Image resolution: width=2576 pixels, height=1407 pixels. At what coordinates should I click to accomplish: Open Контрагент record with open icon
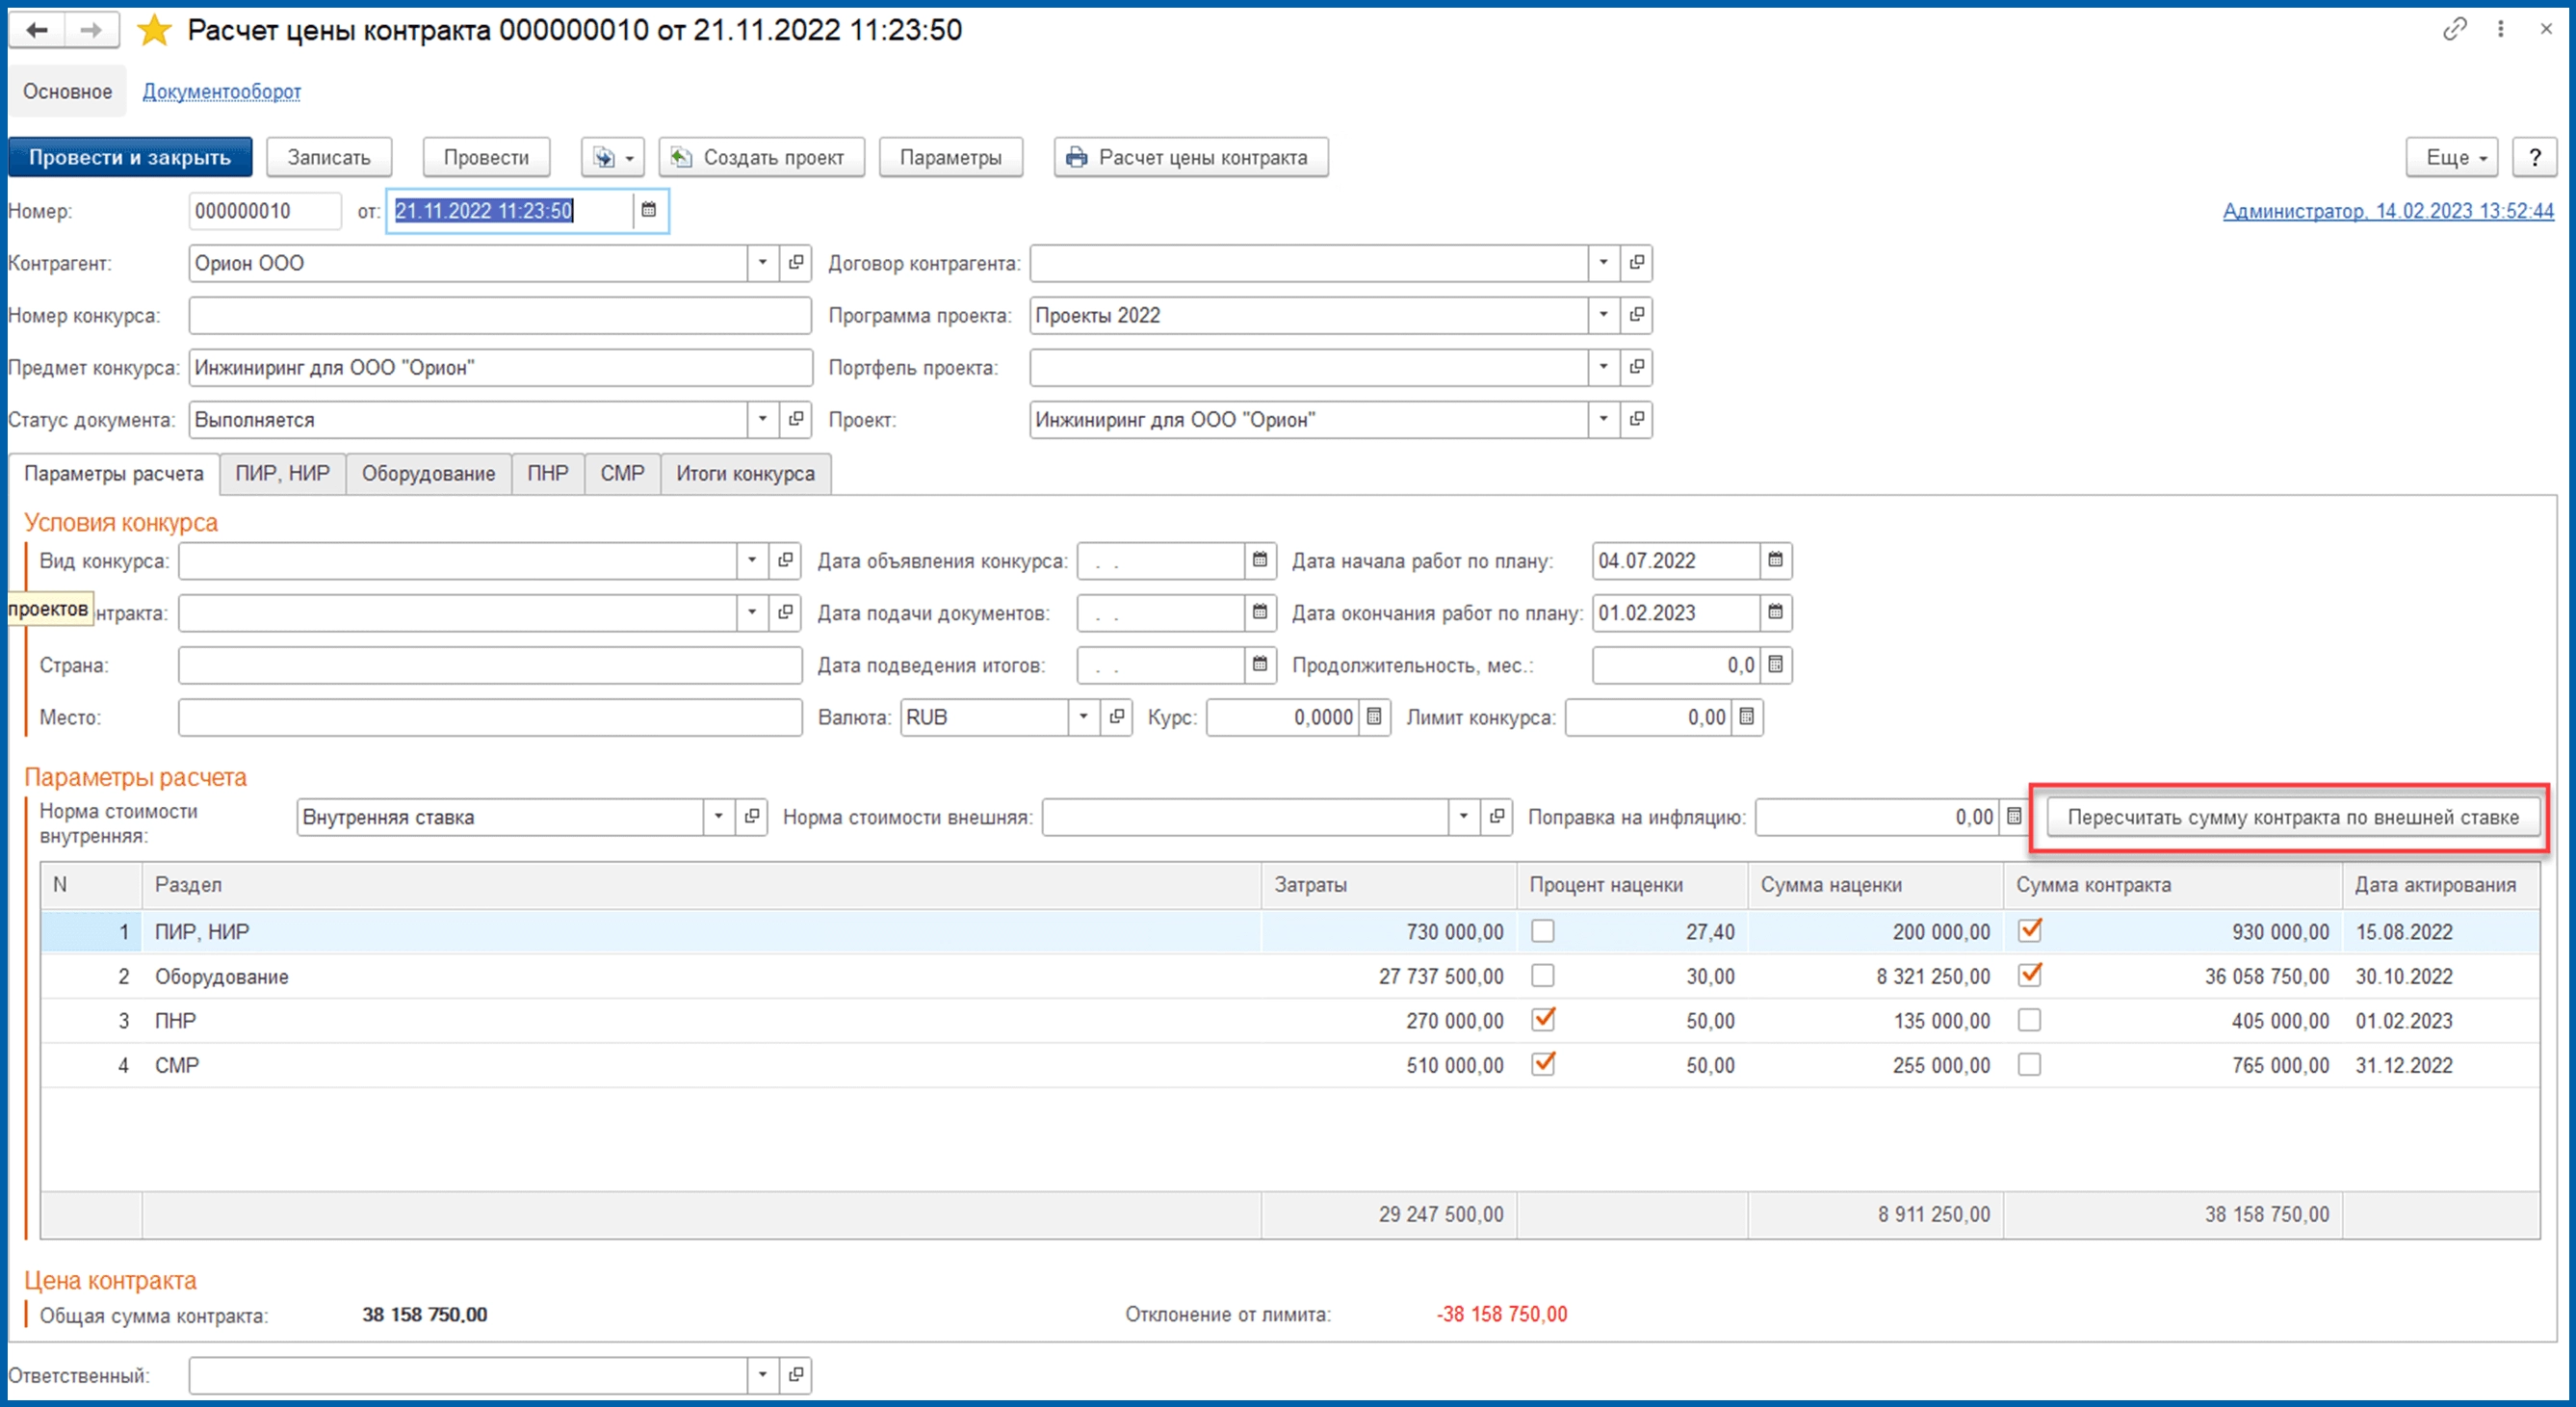click(x=796, y=263)
